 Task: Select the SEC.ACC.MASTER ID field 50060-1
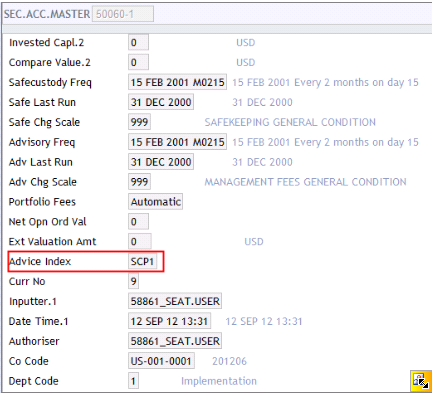(123, 14)
